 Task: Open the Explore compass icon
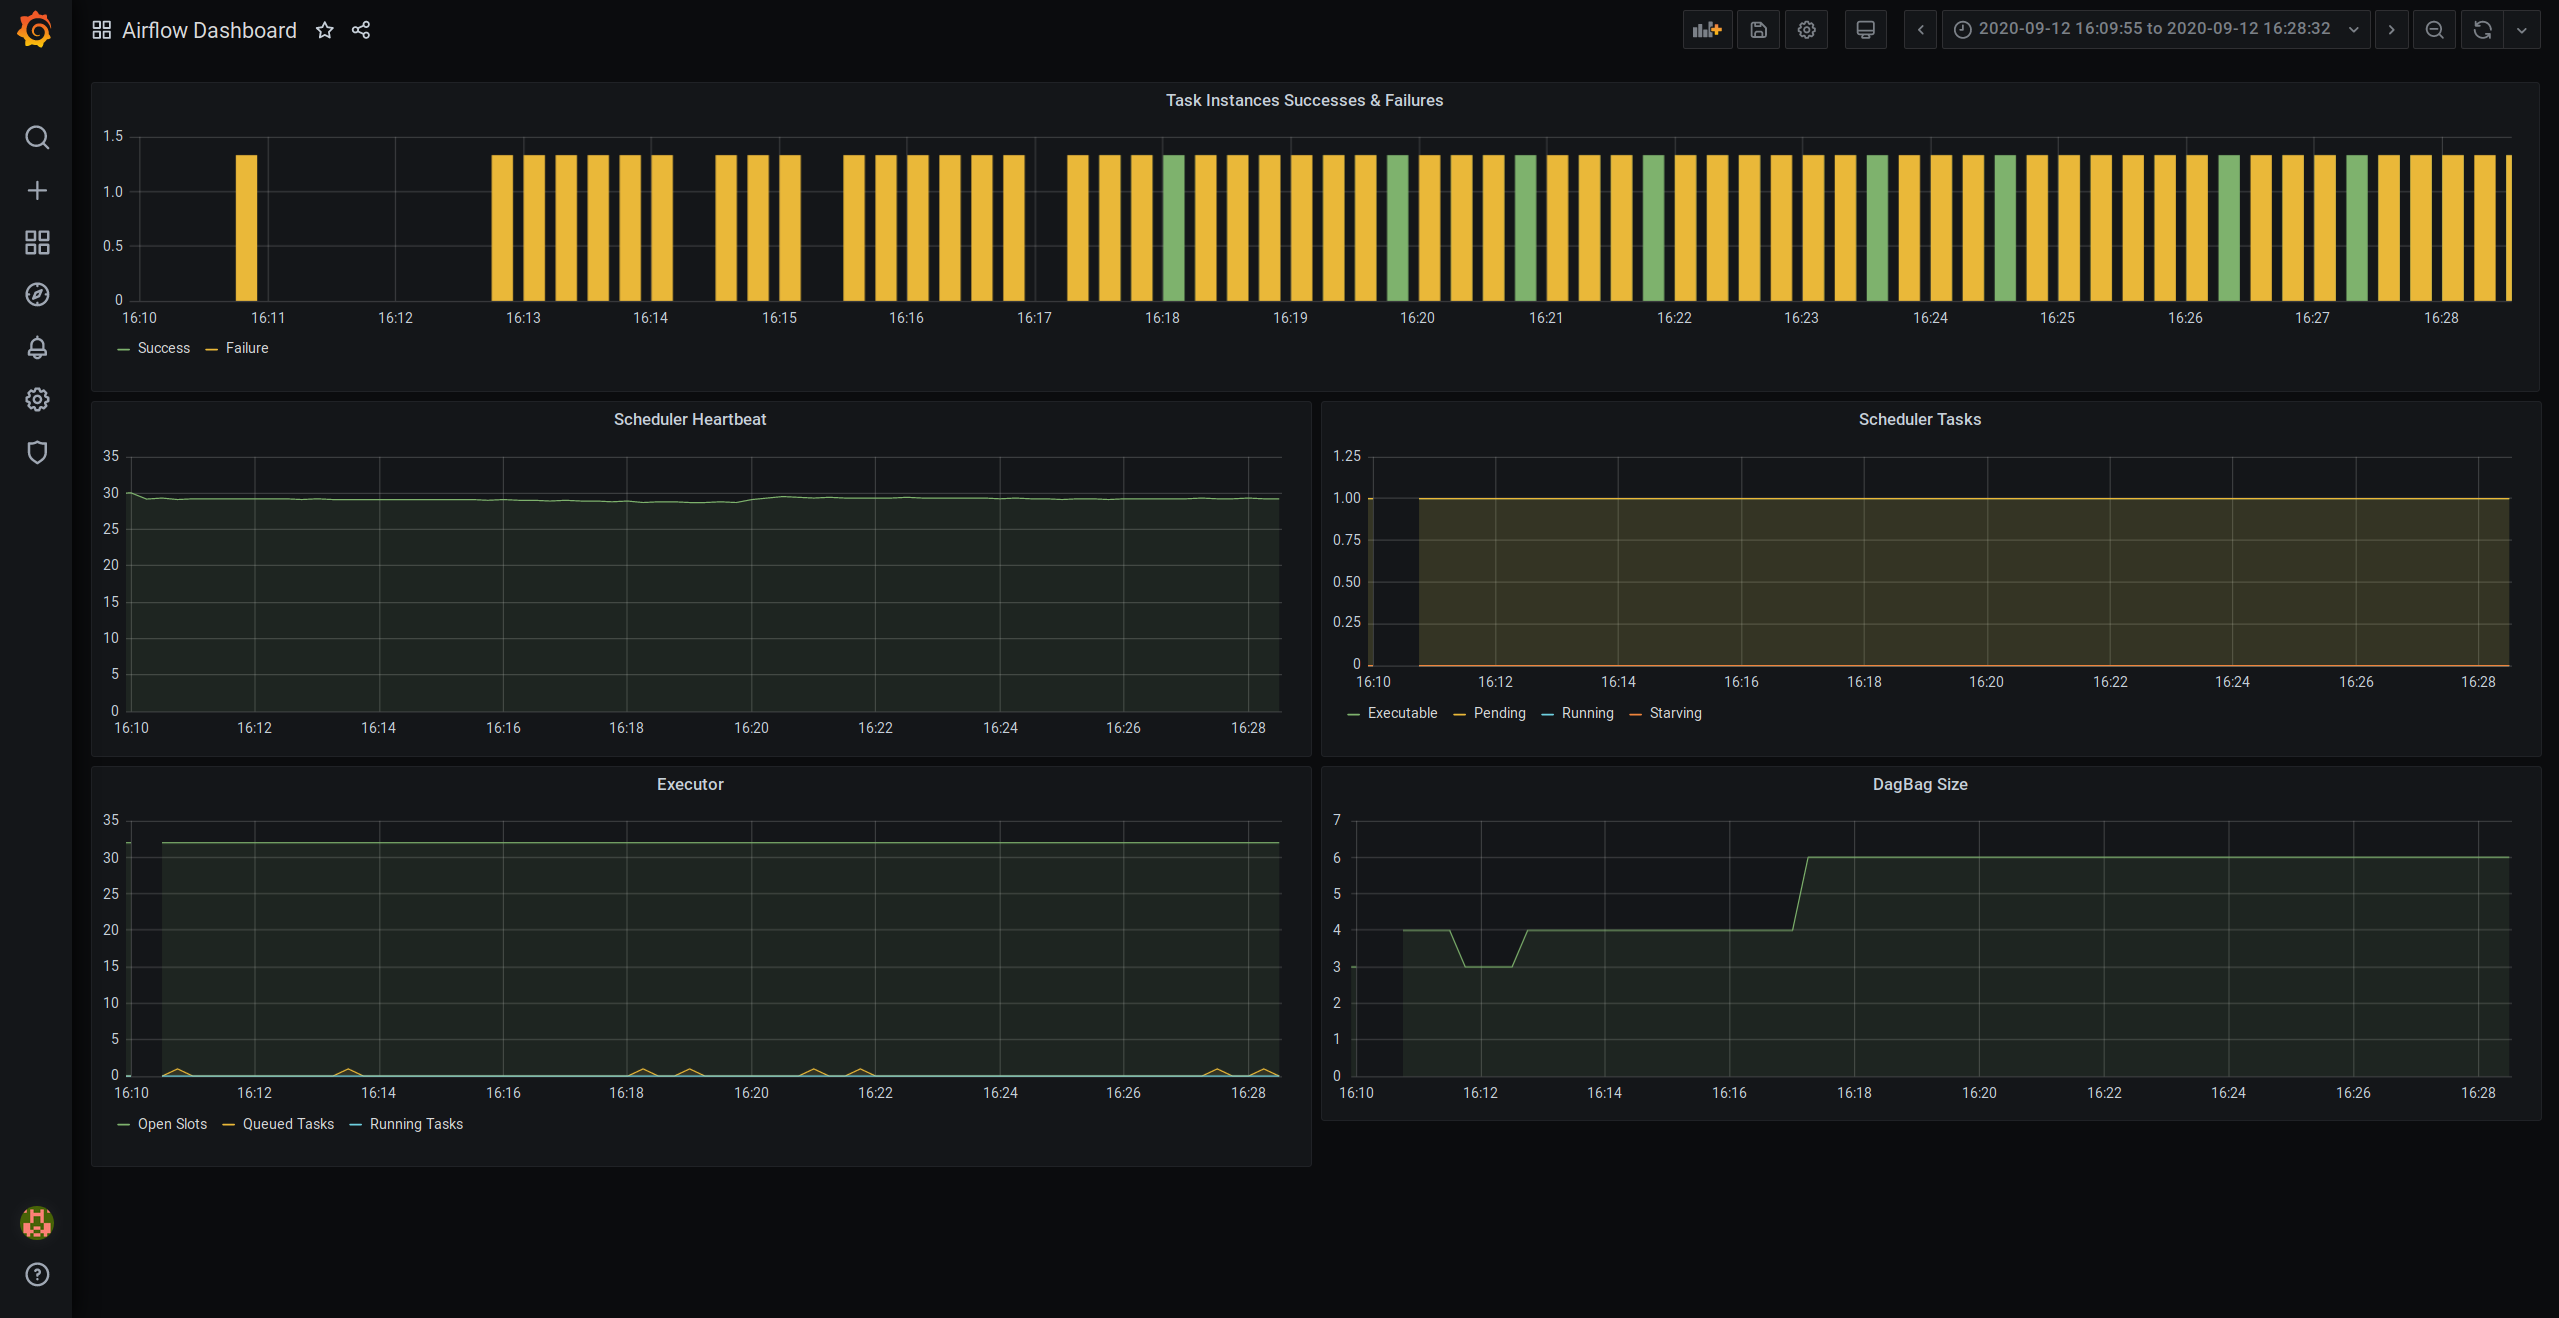37,295
